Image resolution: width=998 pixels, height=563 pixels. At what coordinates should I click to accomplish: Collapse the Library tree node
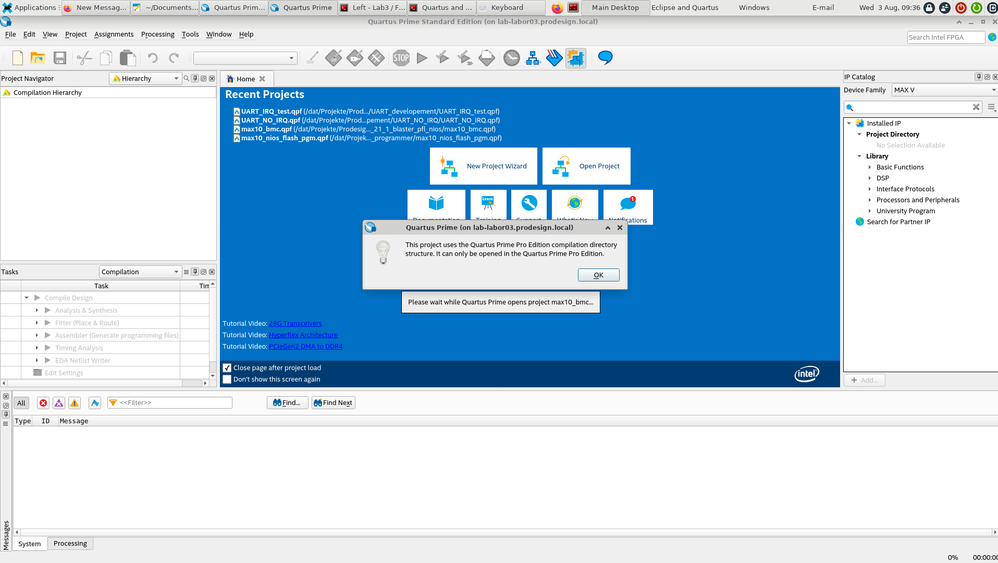pos(859,156)
